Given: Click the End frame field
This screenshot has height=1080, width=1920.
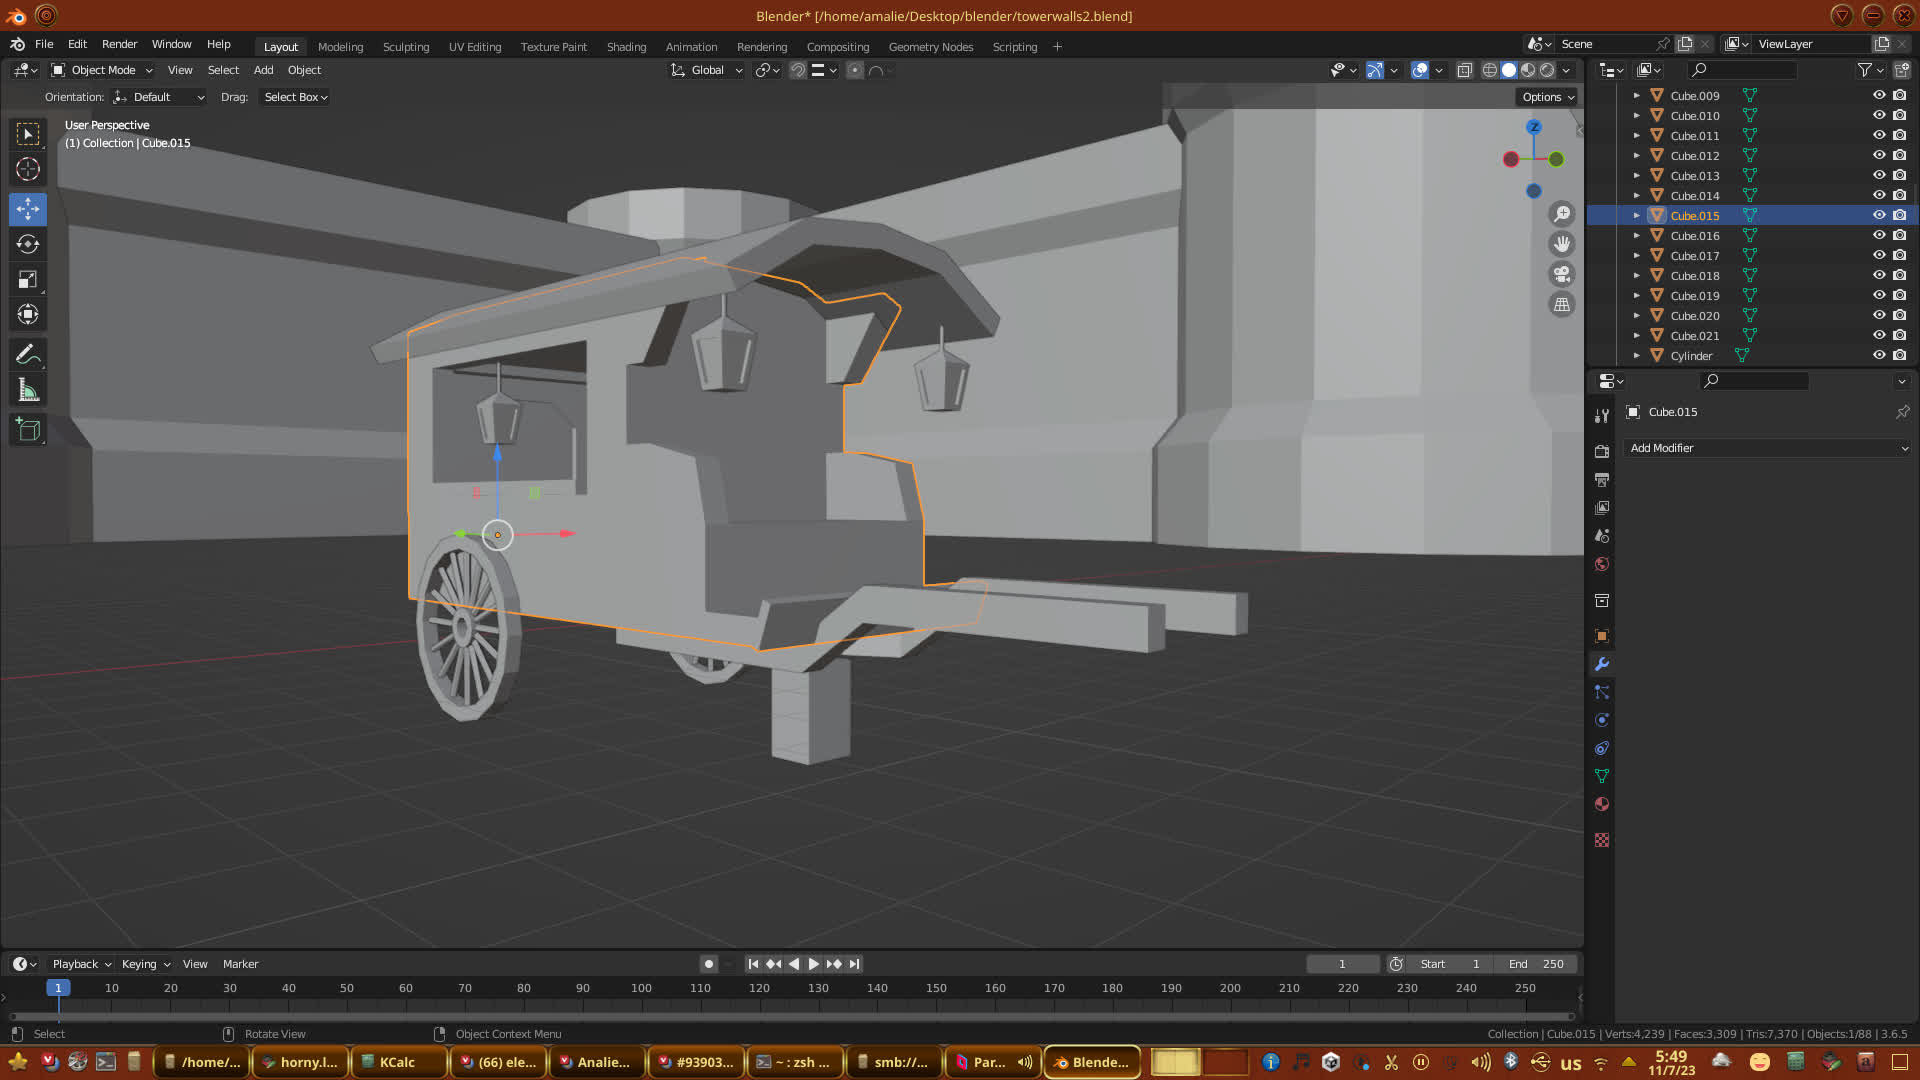Looking at the screenshot, I should tap(1536, 964).
